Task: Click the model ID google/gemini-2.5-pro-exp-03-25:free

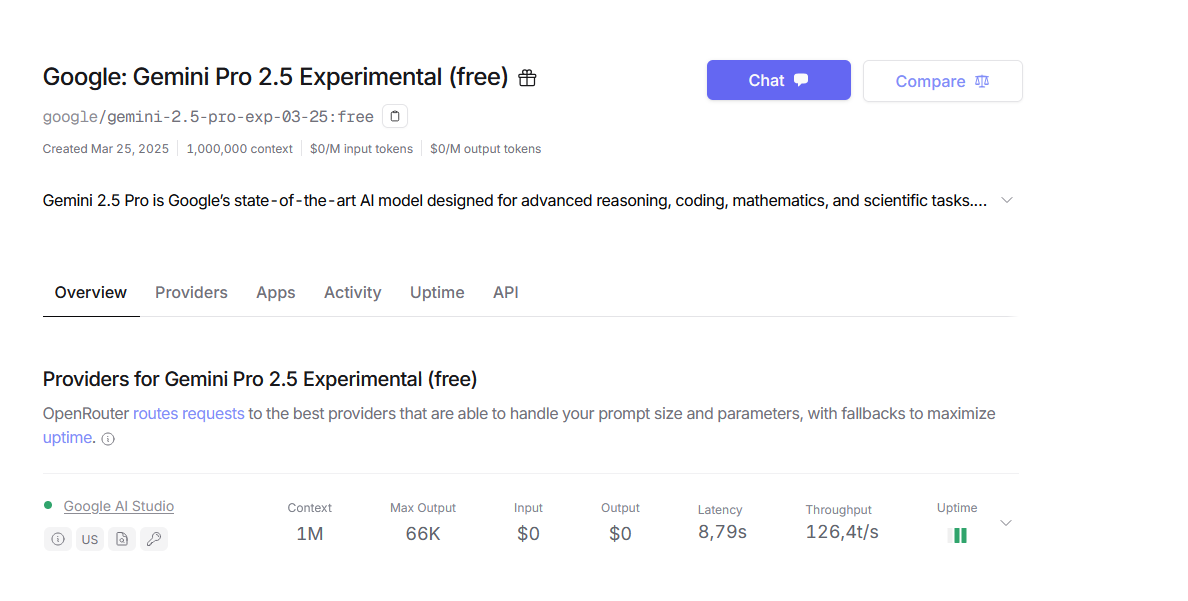Action: click(x=208, y=117)
